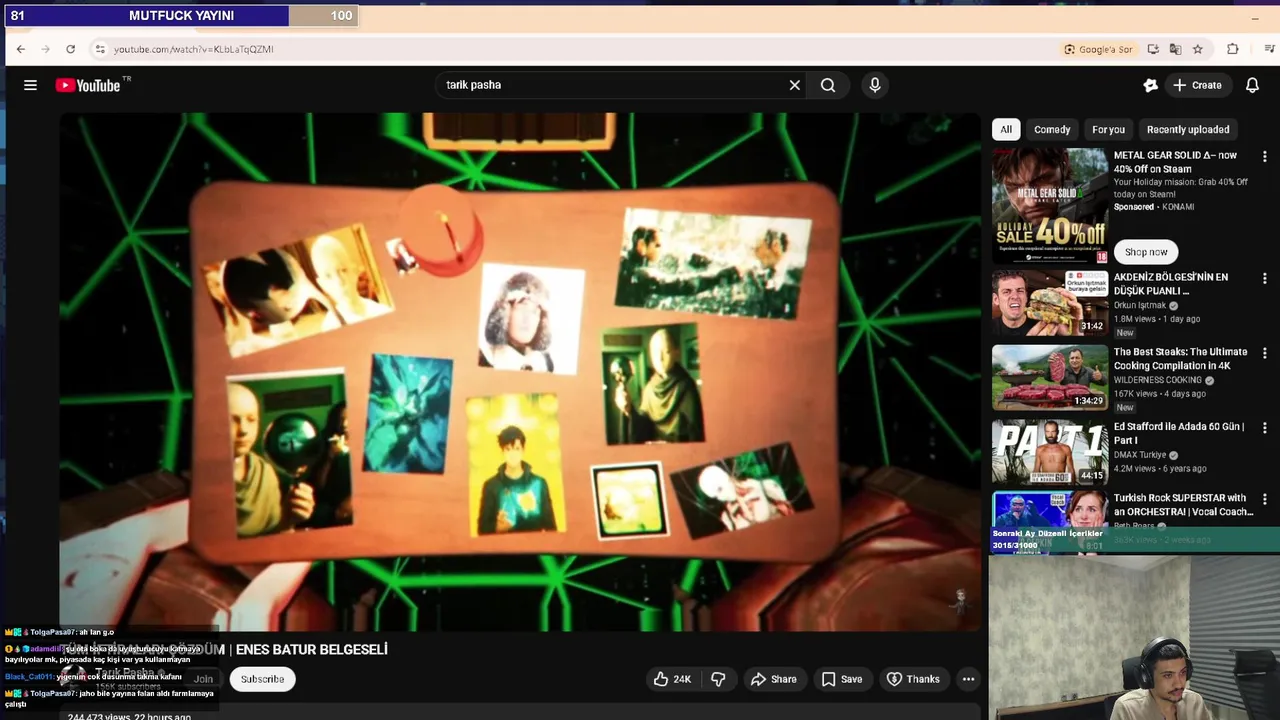The height and width of the screenshot is (720, 1280).
Task: Select the Comedy filter chip
Action: 1052,129
